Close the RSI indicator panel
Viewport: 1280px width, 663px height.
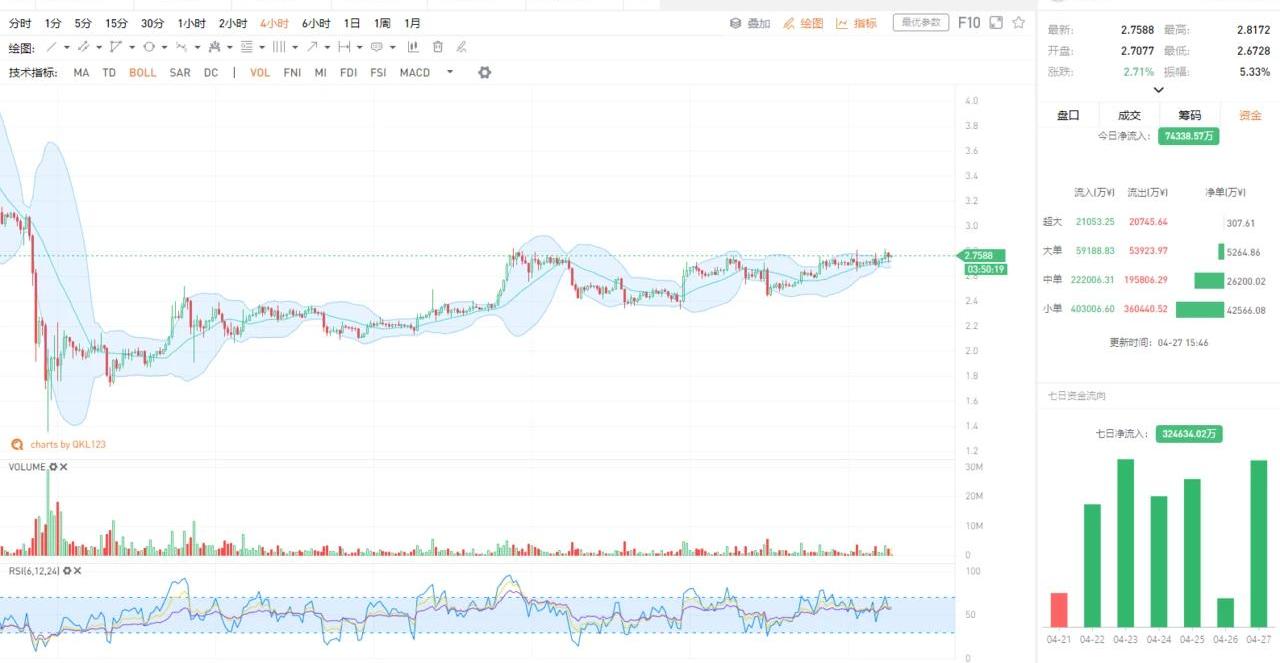(77, 571)
